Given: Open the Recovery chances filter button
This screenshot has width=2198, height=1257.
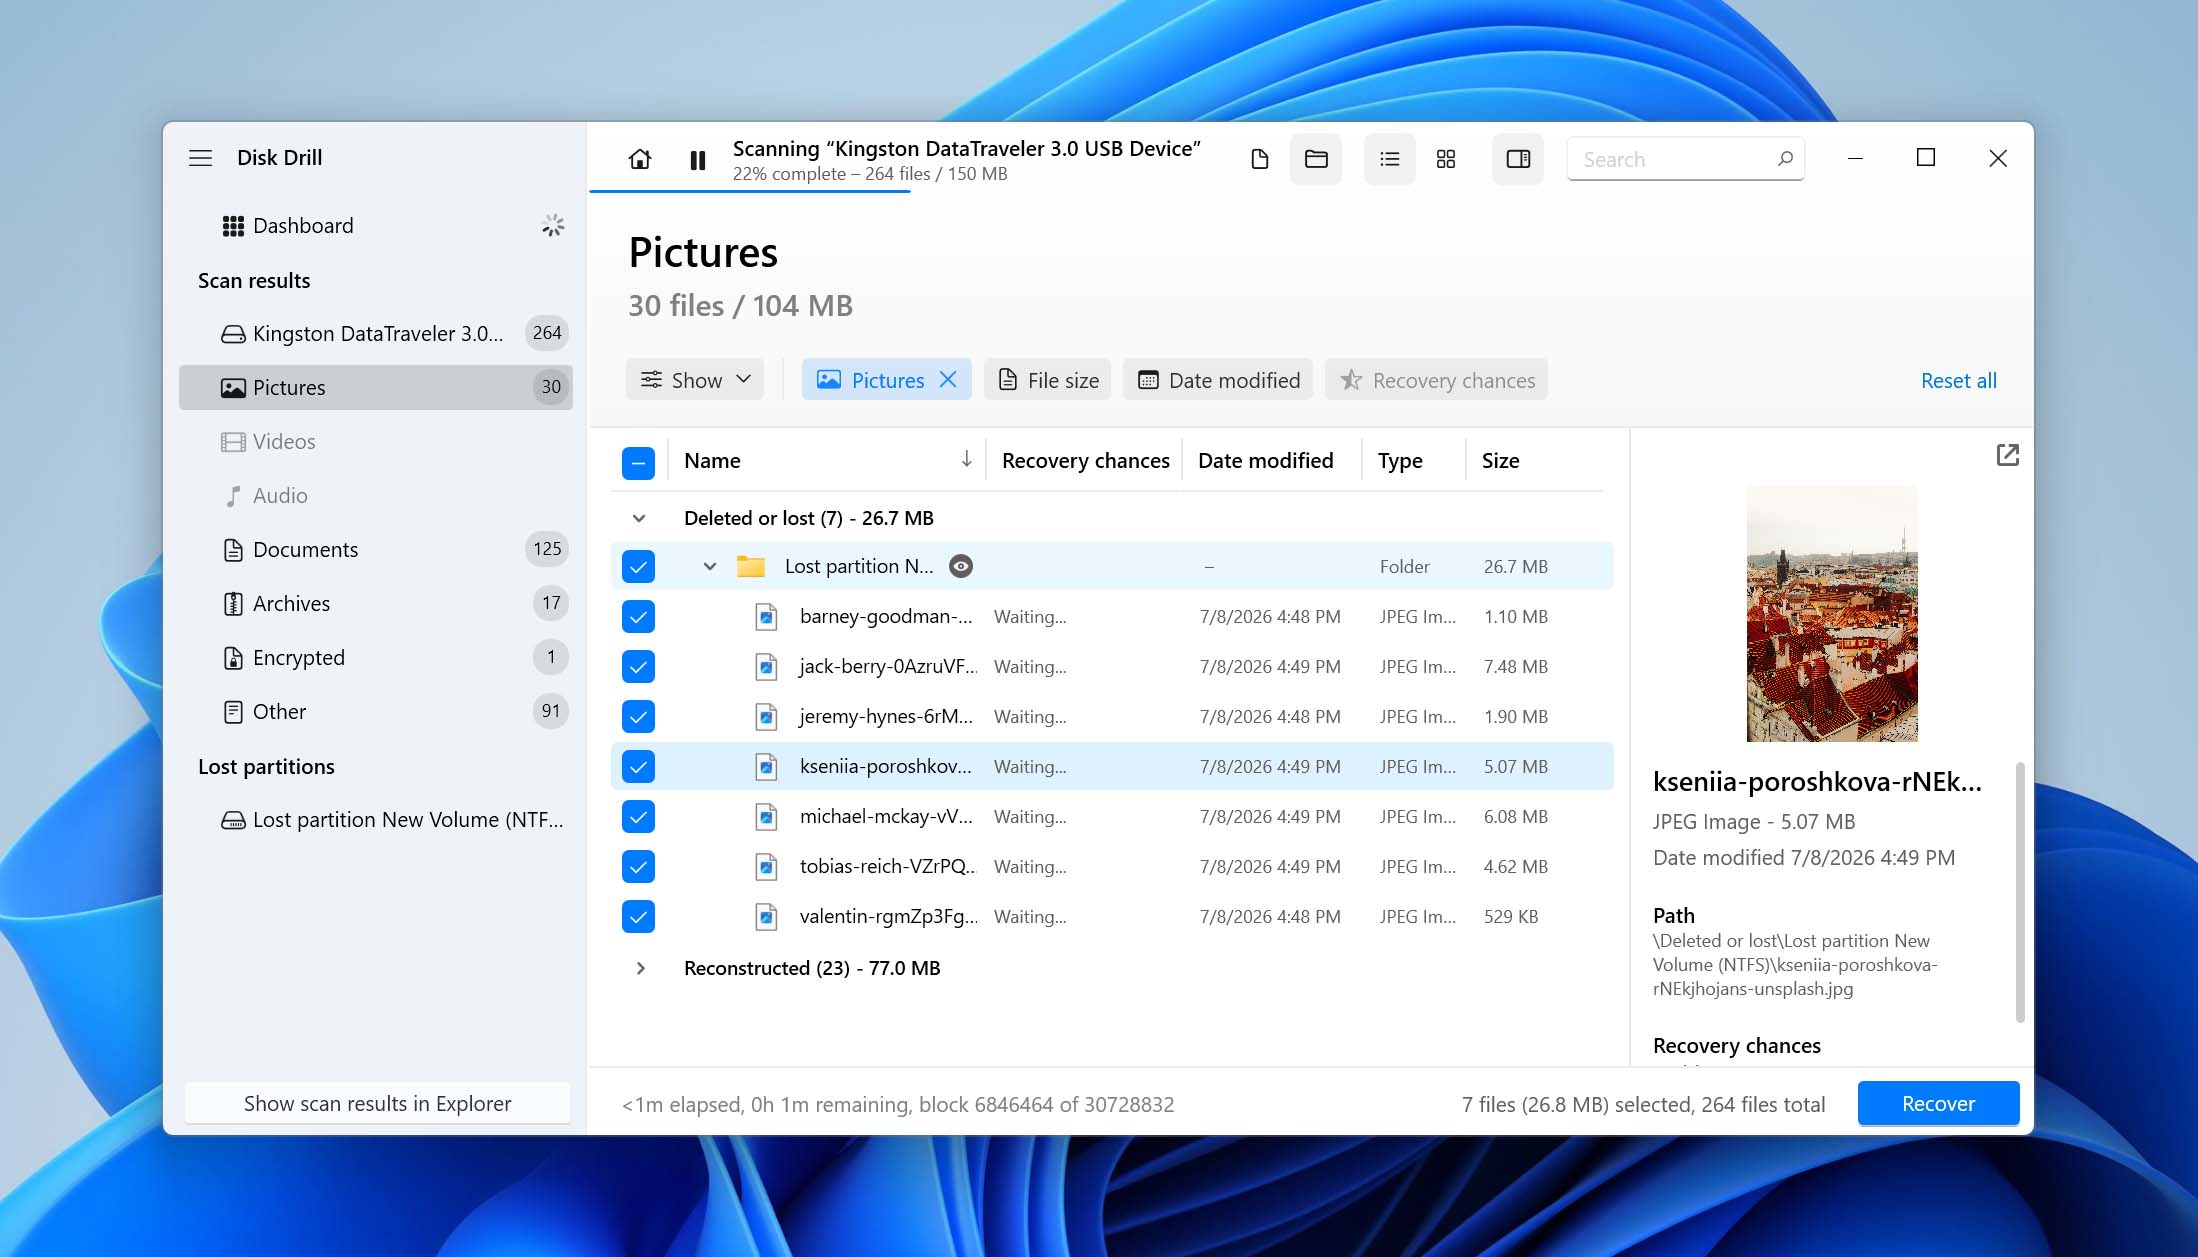Looking at the screenshot, I should pos(1436,380).
